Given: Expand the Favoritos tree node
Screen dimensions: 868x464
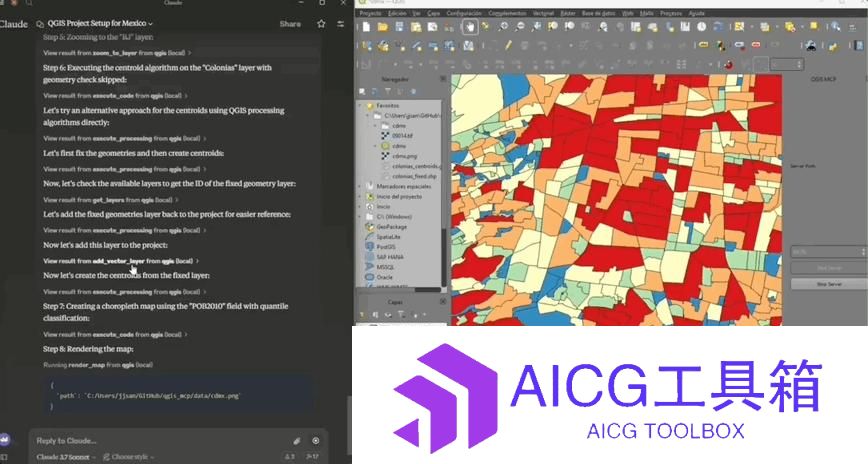Looking at the screenshot, I should [360, 105].
